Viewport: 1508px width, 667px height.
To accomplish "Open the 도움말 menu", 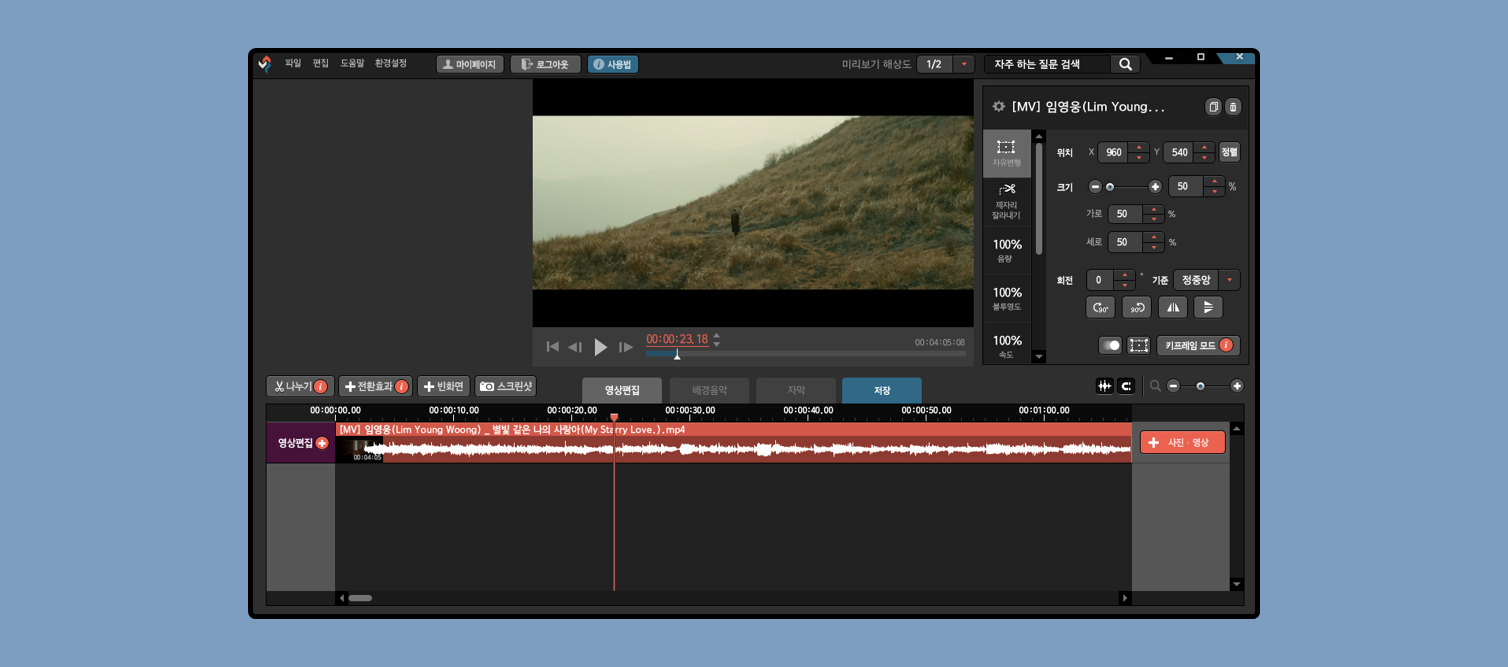I will [x=353, y=63].
